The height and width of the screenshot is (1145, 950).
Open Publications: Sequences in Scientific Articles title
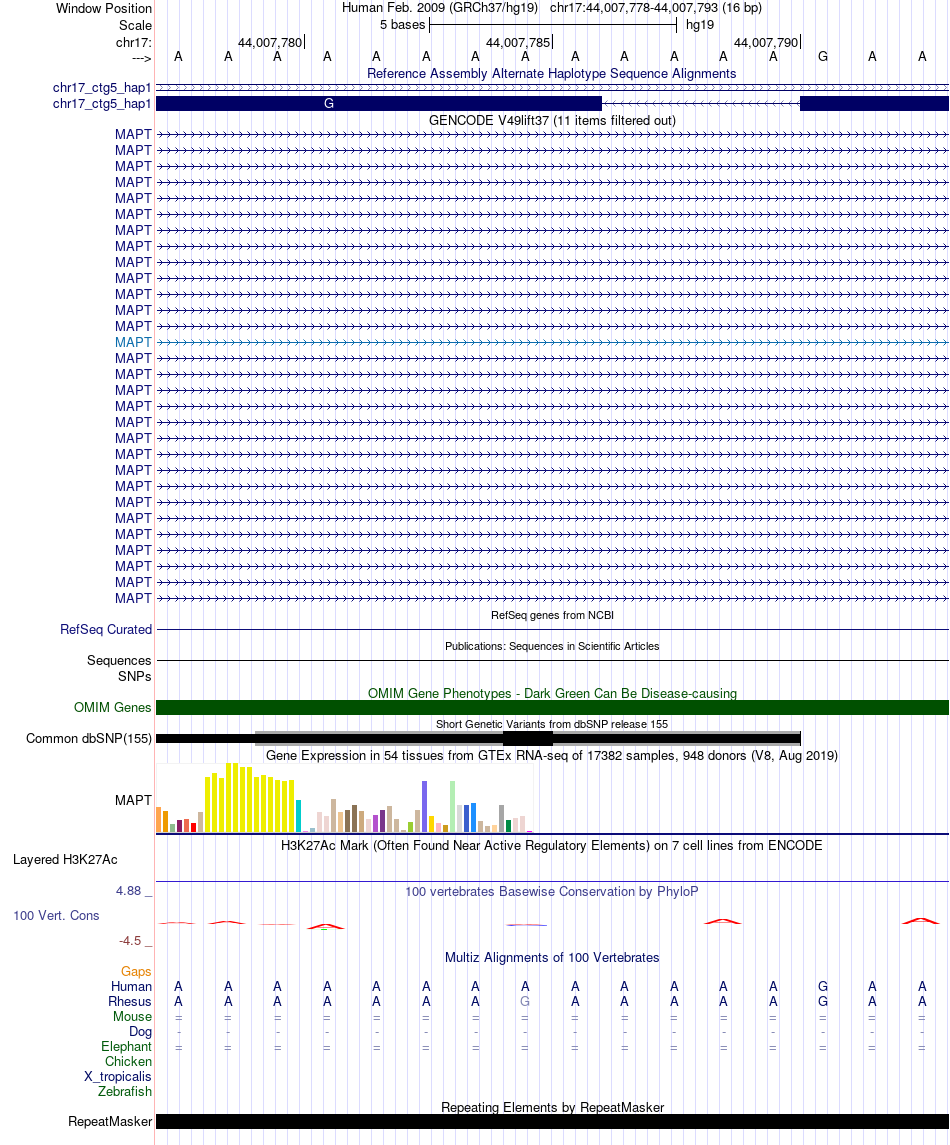coord(552,646)
